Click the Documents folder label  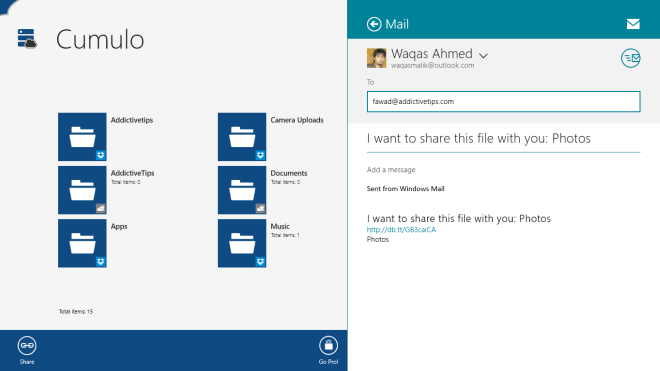click(289, 173)
